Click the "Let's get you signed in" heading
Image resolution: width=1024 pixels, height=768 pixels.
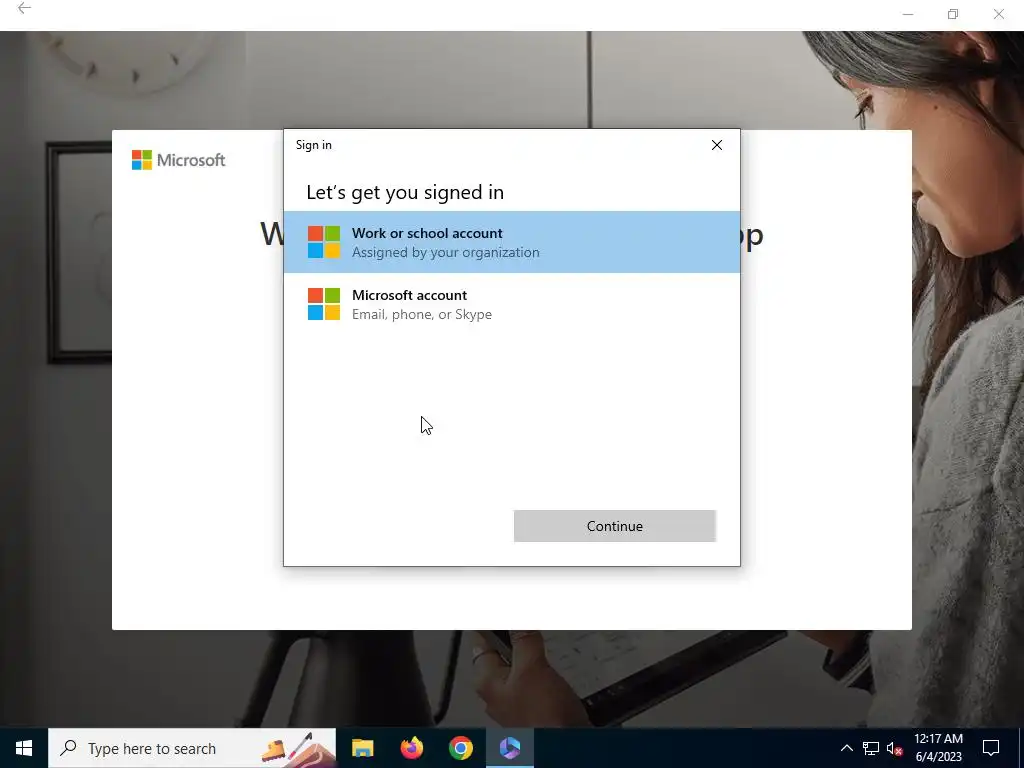pyautogui.click(x=405, y=192)
